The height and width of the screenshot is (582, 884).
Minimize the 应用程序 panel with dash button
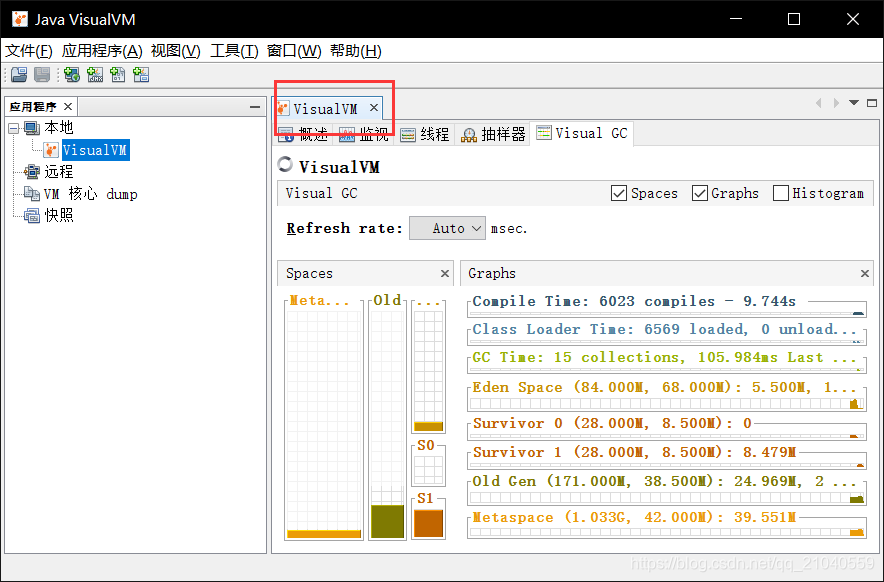tap(255, 107)
